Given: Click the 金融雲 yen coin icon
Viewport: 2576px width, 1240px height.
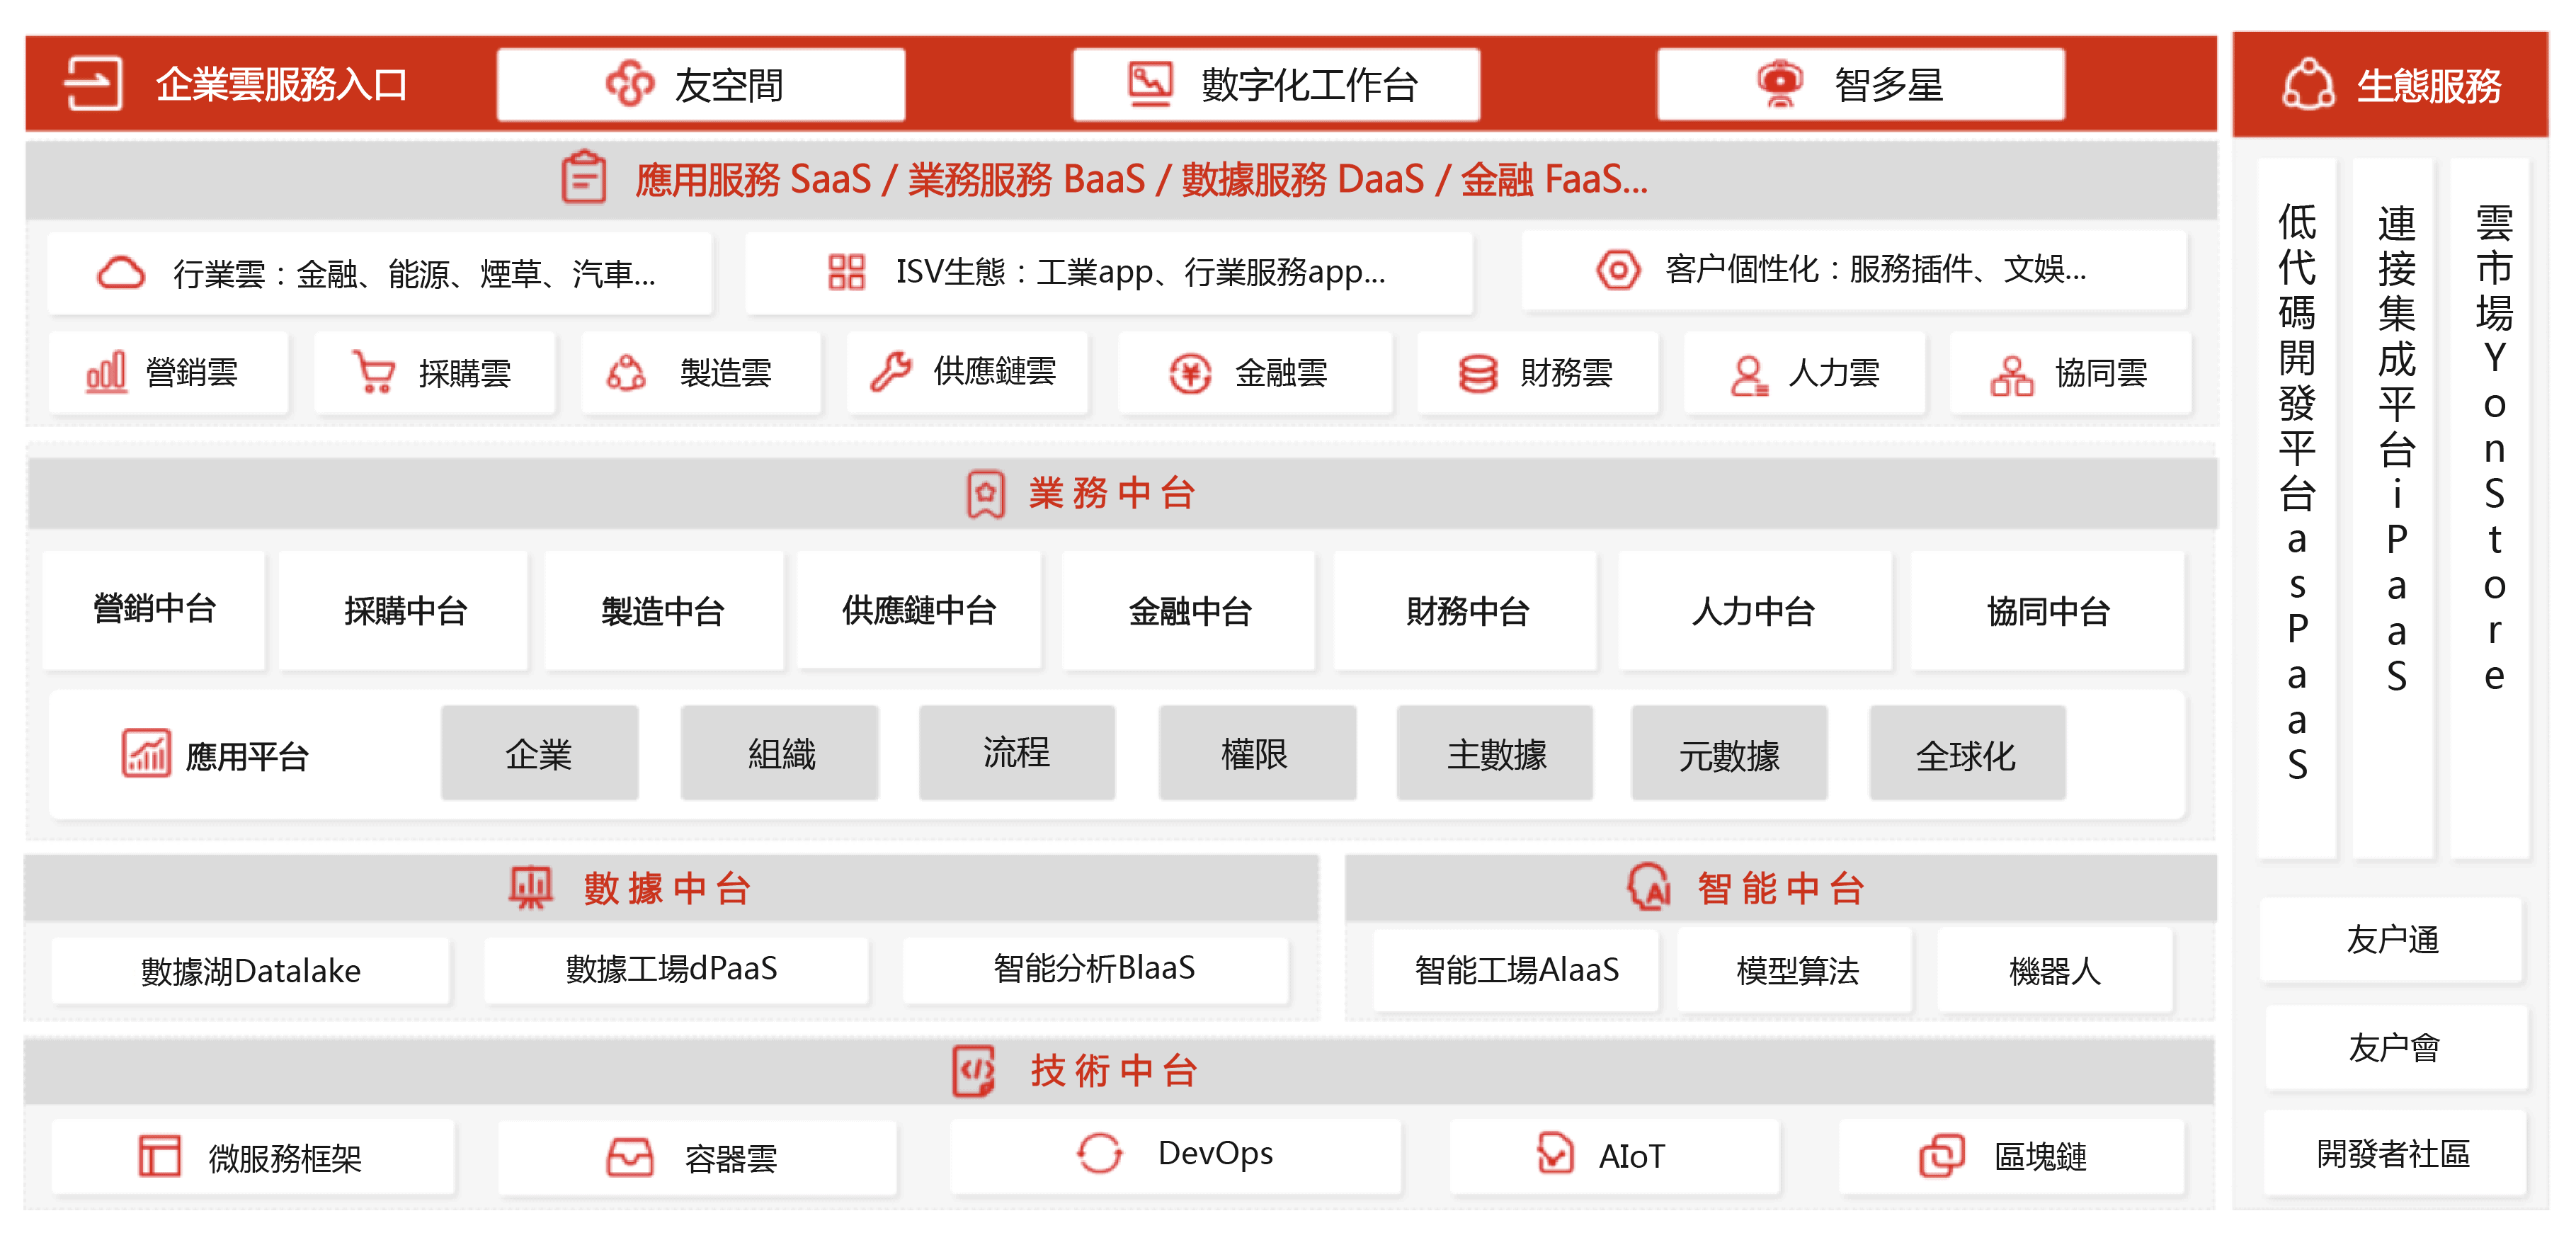Looking at the screenshot, I should point(1190,374).
